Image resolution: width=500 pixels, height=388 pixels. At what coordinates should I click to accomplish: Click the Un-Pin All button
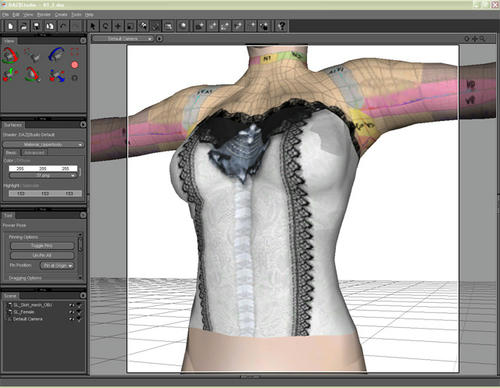click(x=42, y=255)
